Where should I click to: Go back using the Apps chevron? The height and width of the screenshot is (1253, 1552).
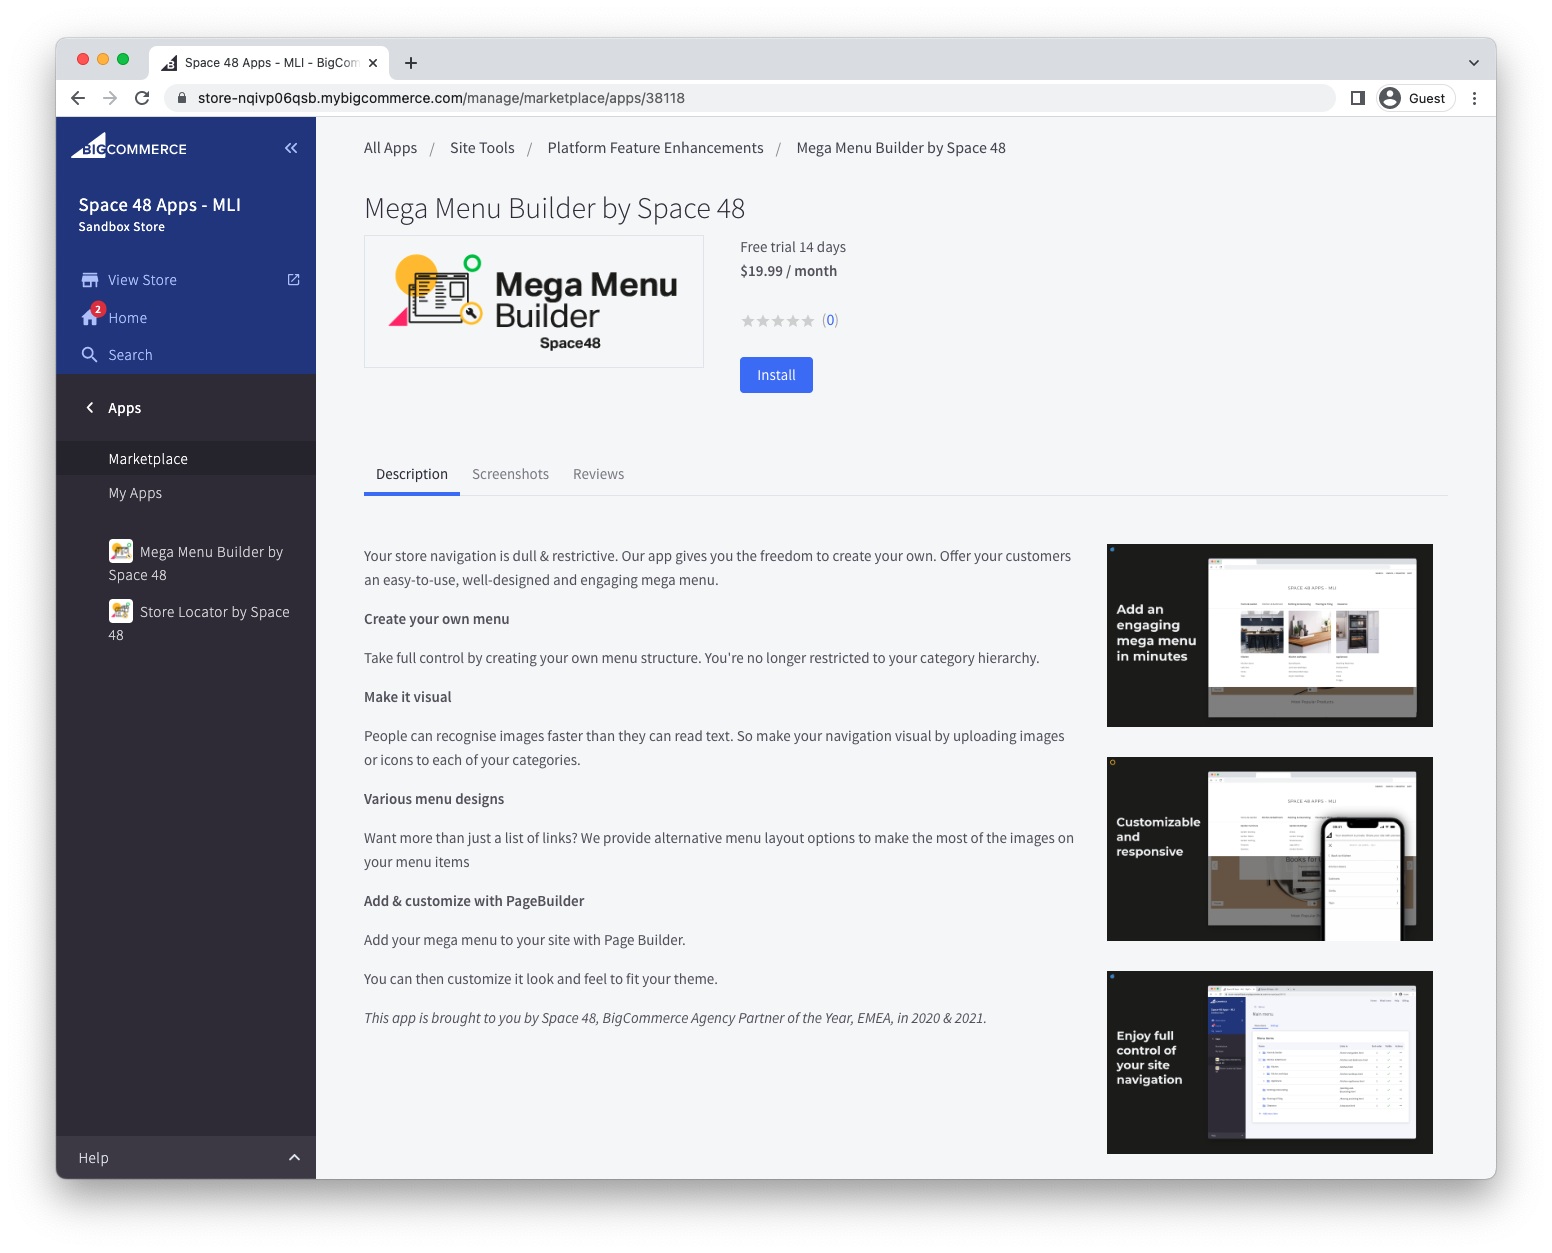90,408
